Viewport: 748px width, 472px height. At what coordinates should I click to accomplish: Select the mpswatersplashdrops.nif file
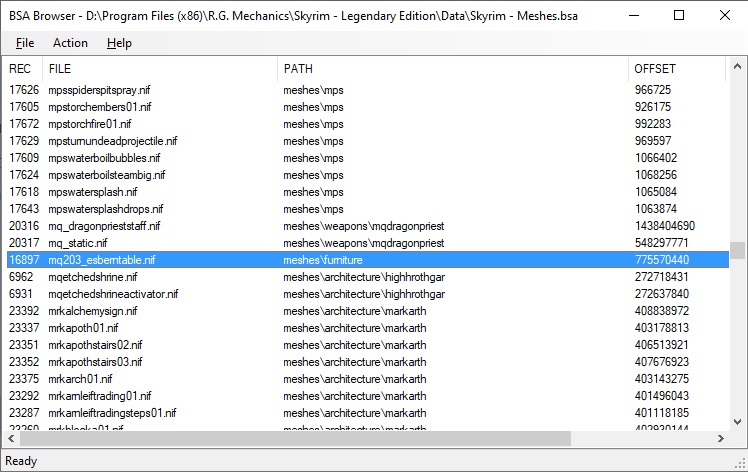pyautogui.click(x=105, y=209)
